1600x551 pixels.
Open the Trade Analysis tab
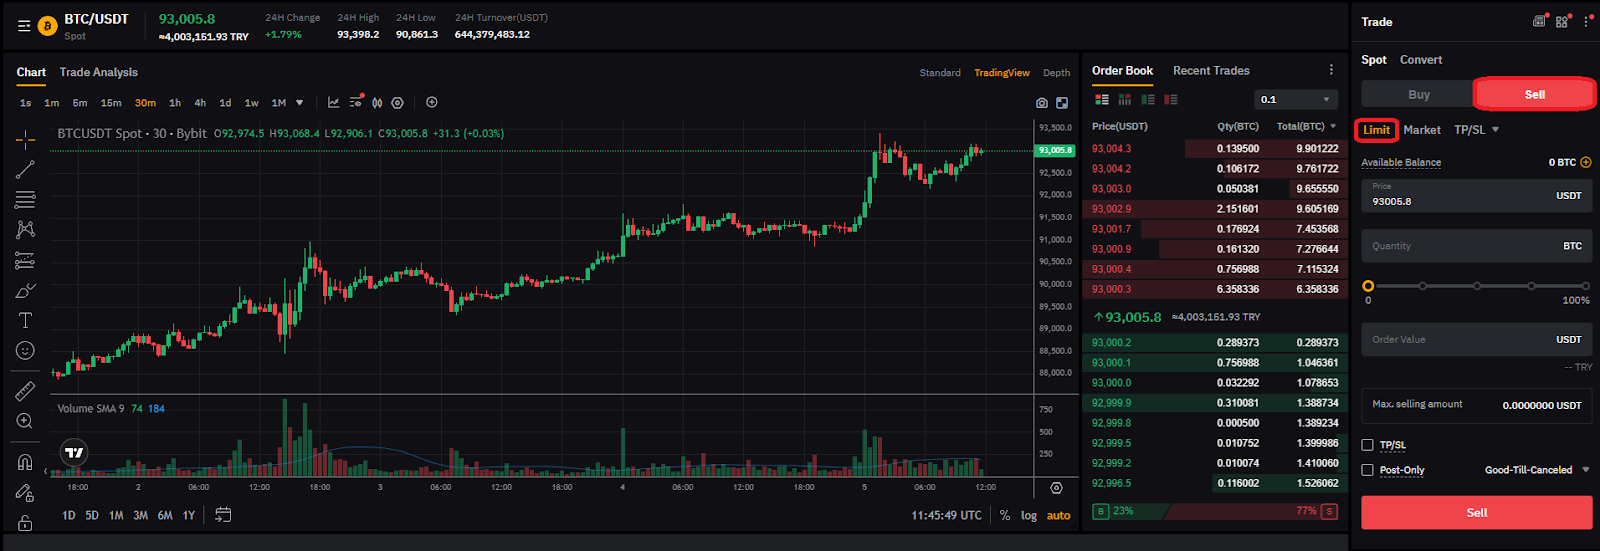99,72
